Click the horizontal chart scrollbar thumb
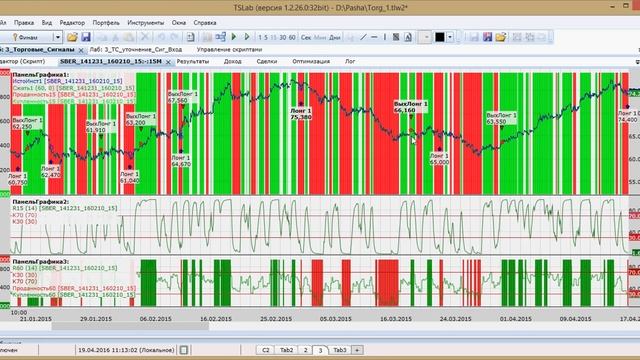 (x=130, y=326)
